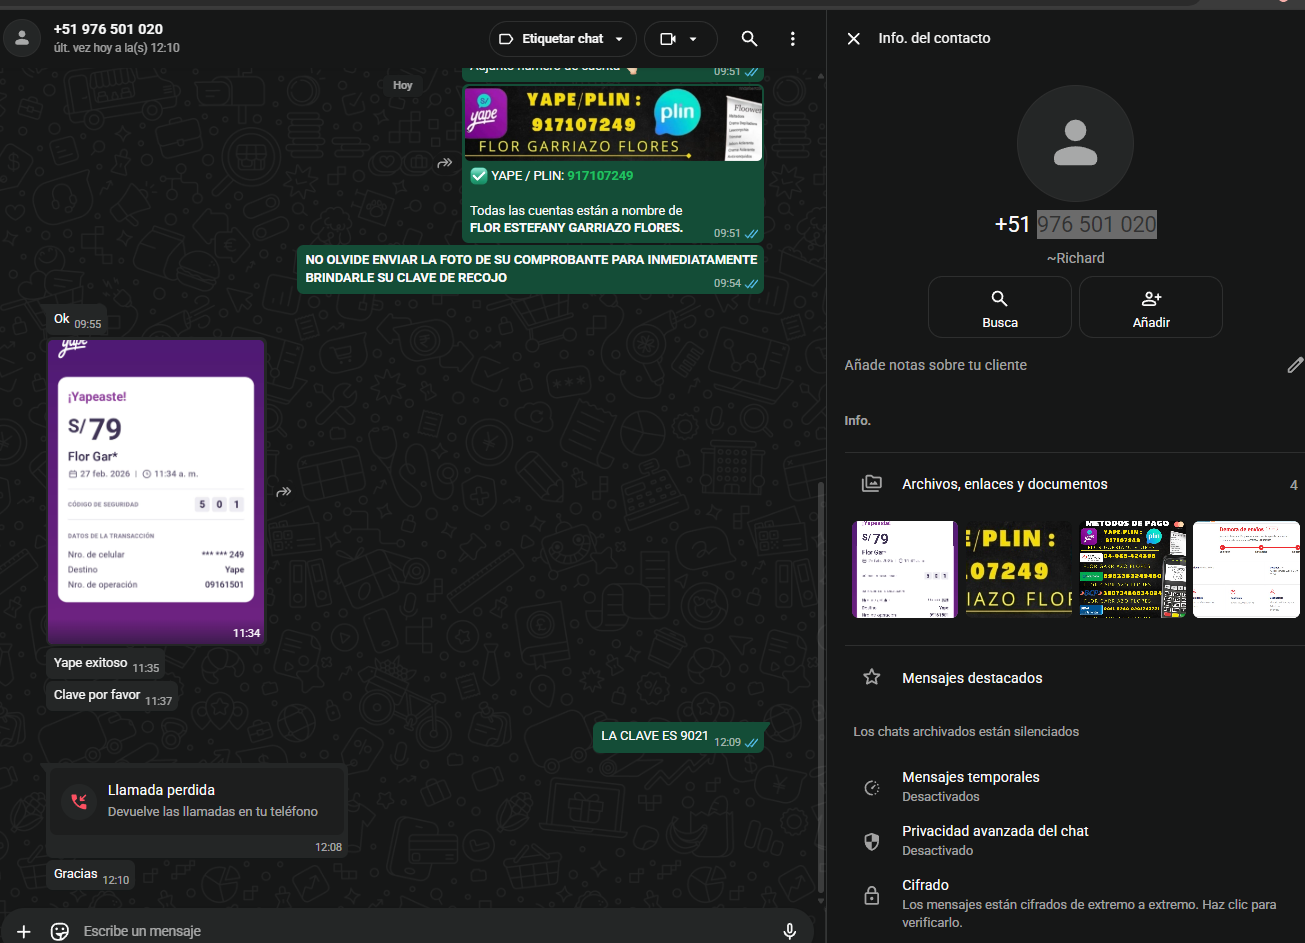This screenshot has height=943, width=1305.
Task: Open Mensajes temporales setting
Action: (970, 786)
